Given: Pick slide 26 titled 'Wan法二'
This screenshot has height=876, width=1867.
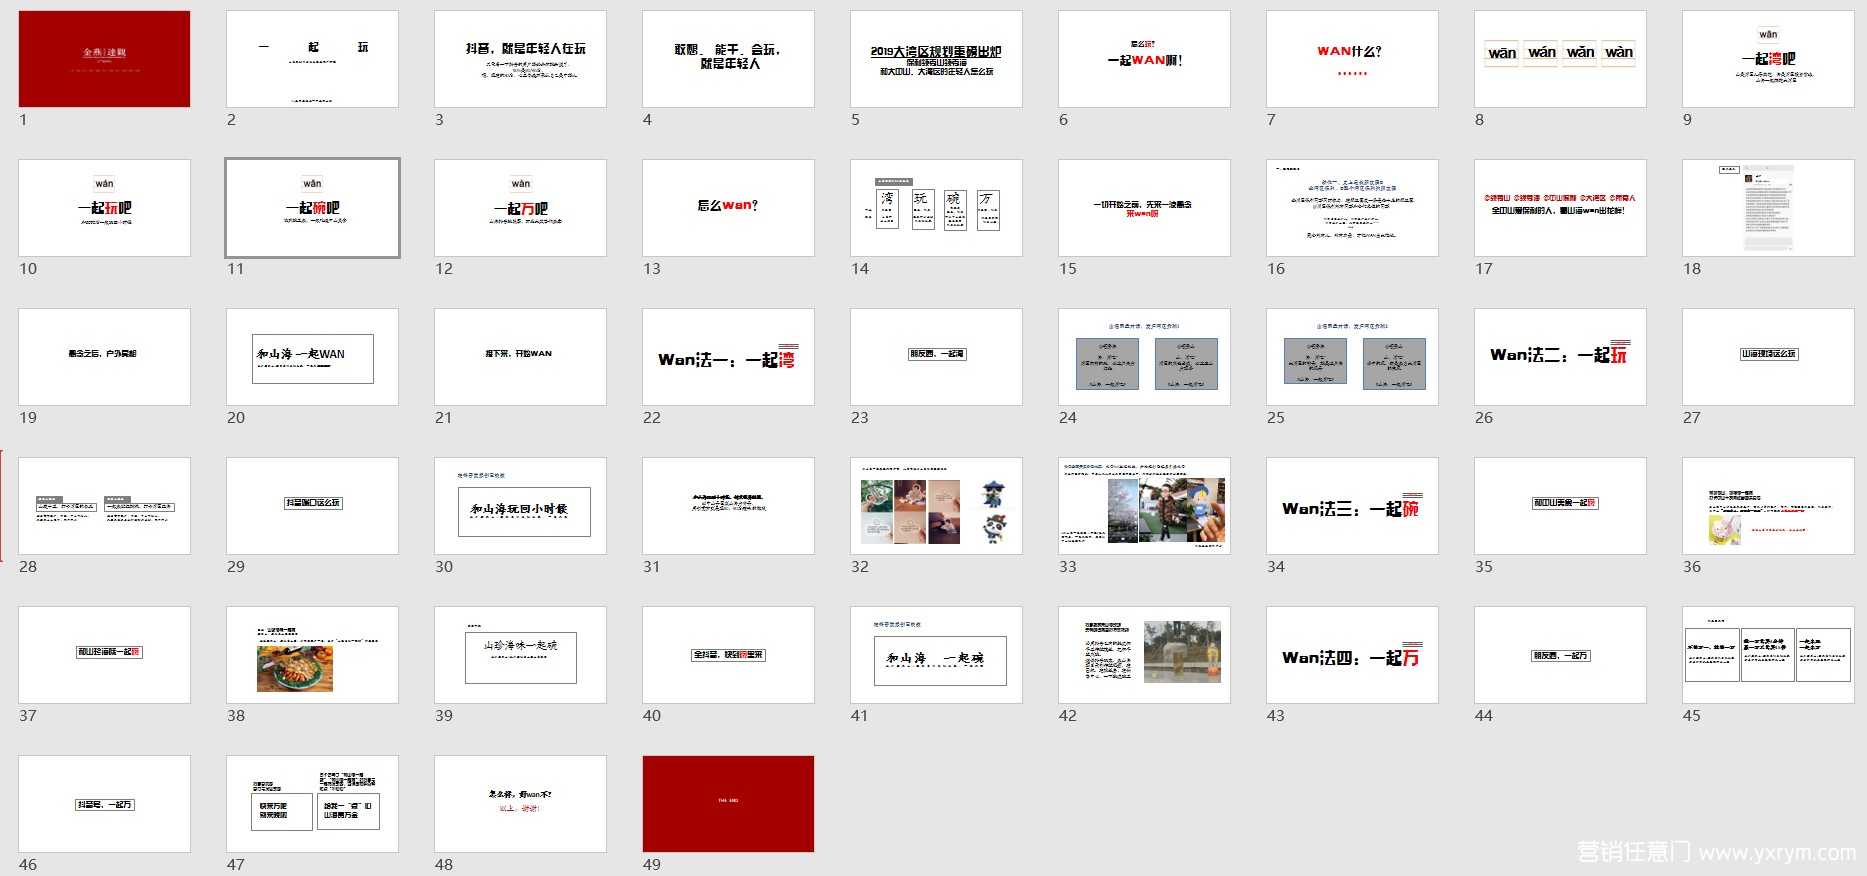Looking at the screenshot, I should [1560, 357].
